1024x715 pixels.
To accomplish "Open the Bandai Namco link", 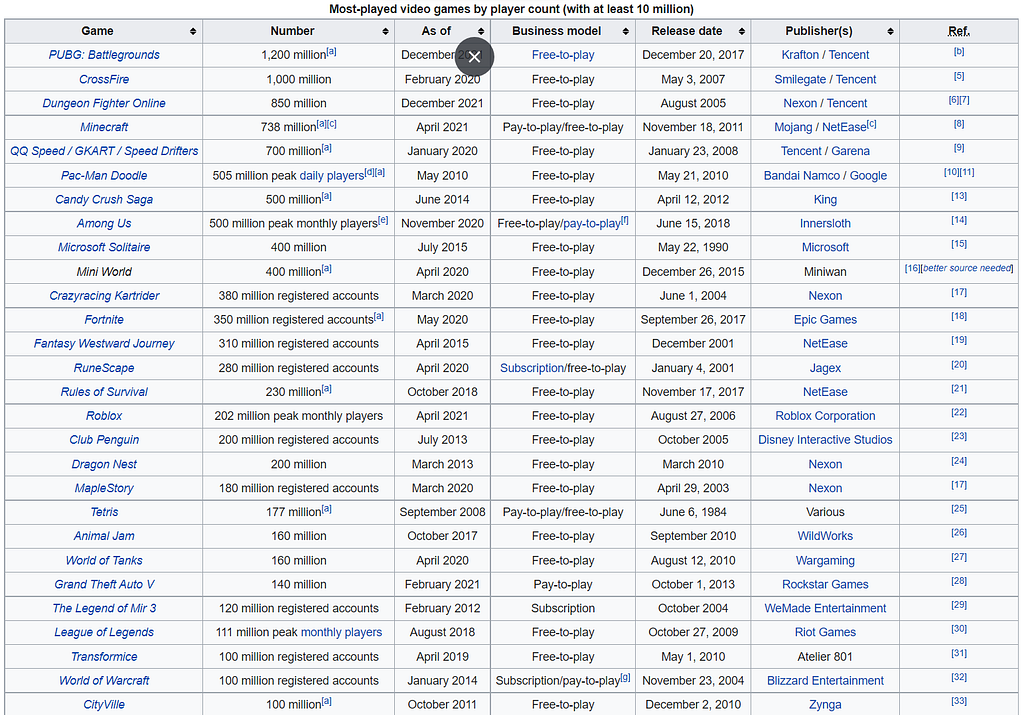I will click(802, 176).
